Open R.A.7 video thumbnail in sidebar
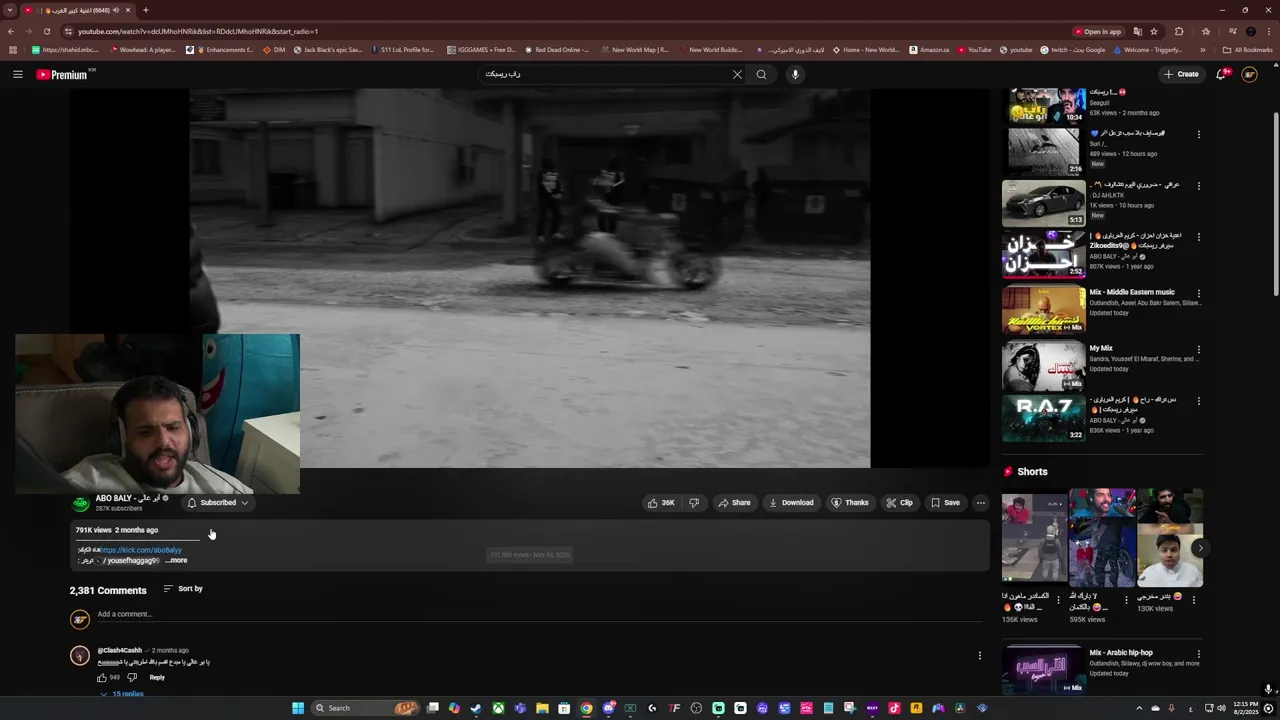Viewport: 1280px width, 720px height. [1043, 418]
